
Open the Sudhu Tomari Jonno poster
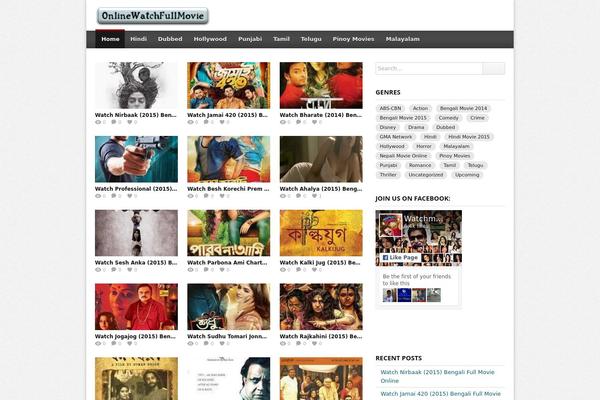[228, 307]
